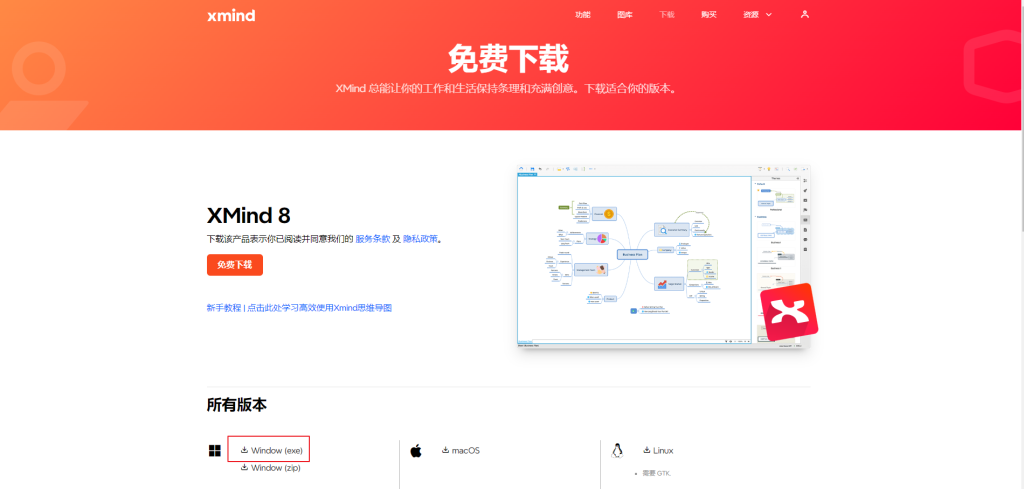Download the Linux version
The width and height of the screenshot is (1024, 489).
point(658,450)
